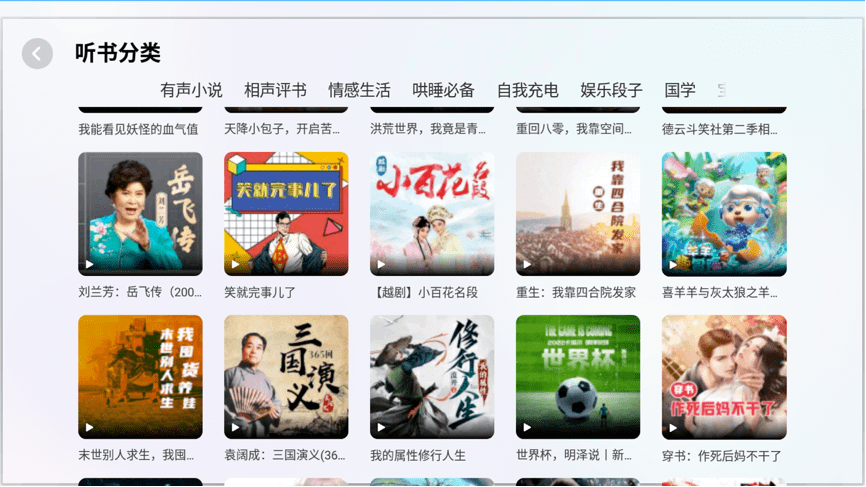Play icon on 笑就完事儿了 cover

[235, 264]
